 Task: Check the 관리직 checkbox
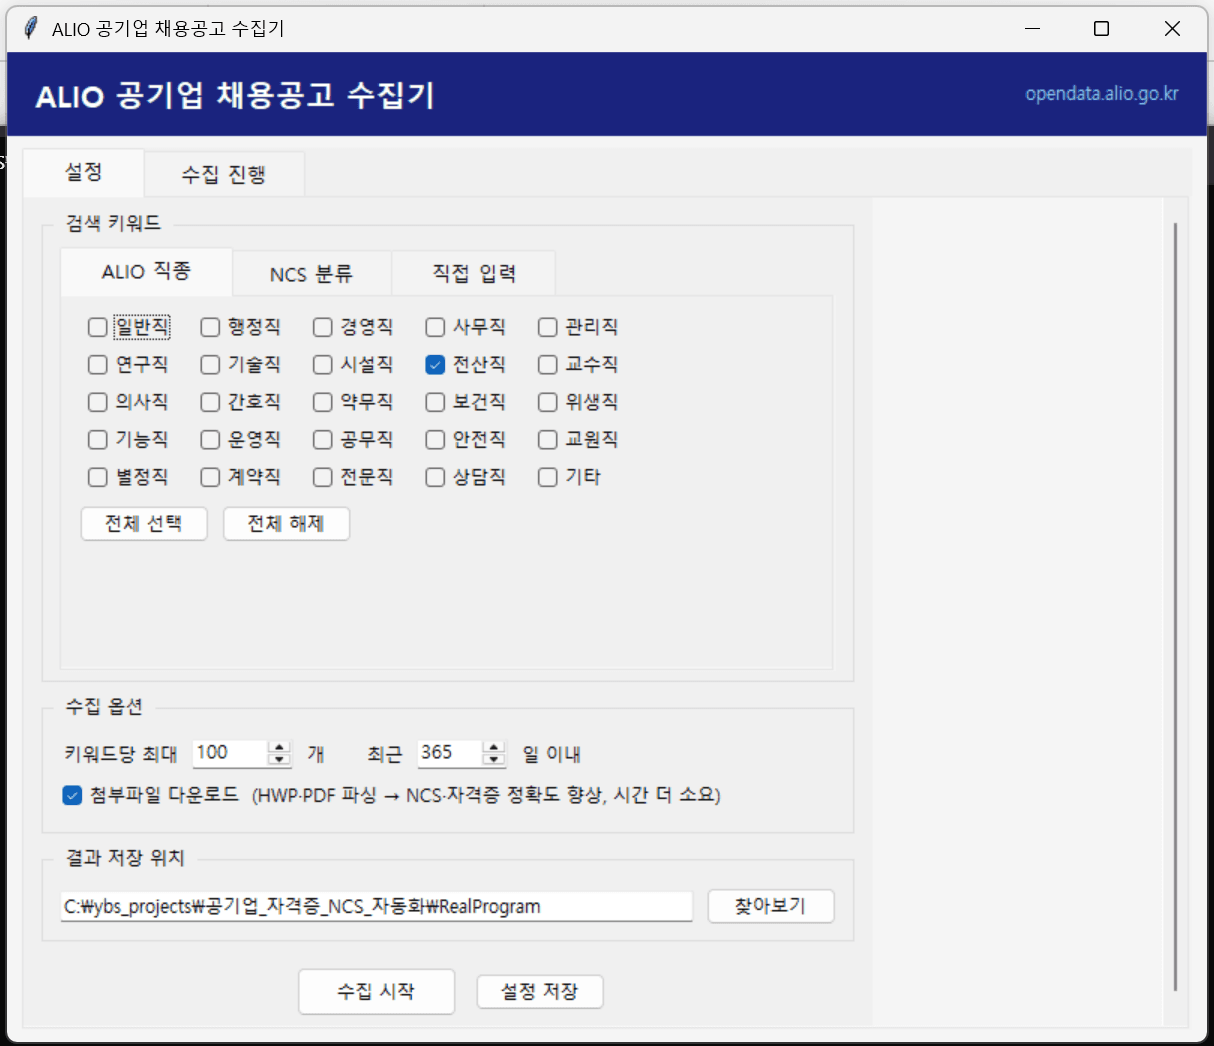(547, 327)
